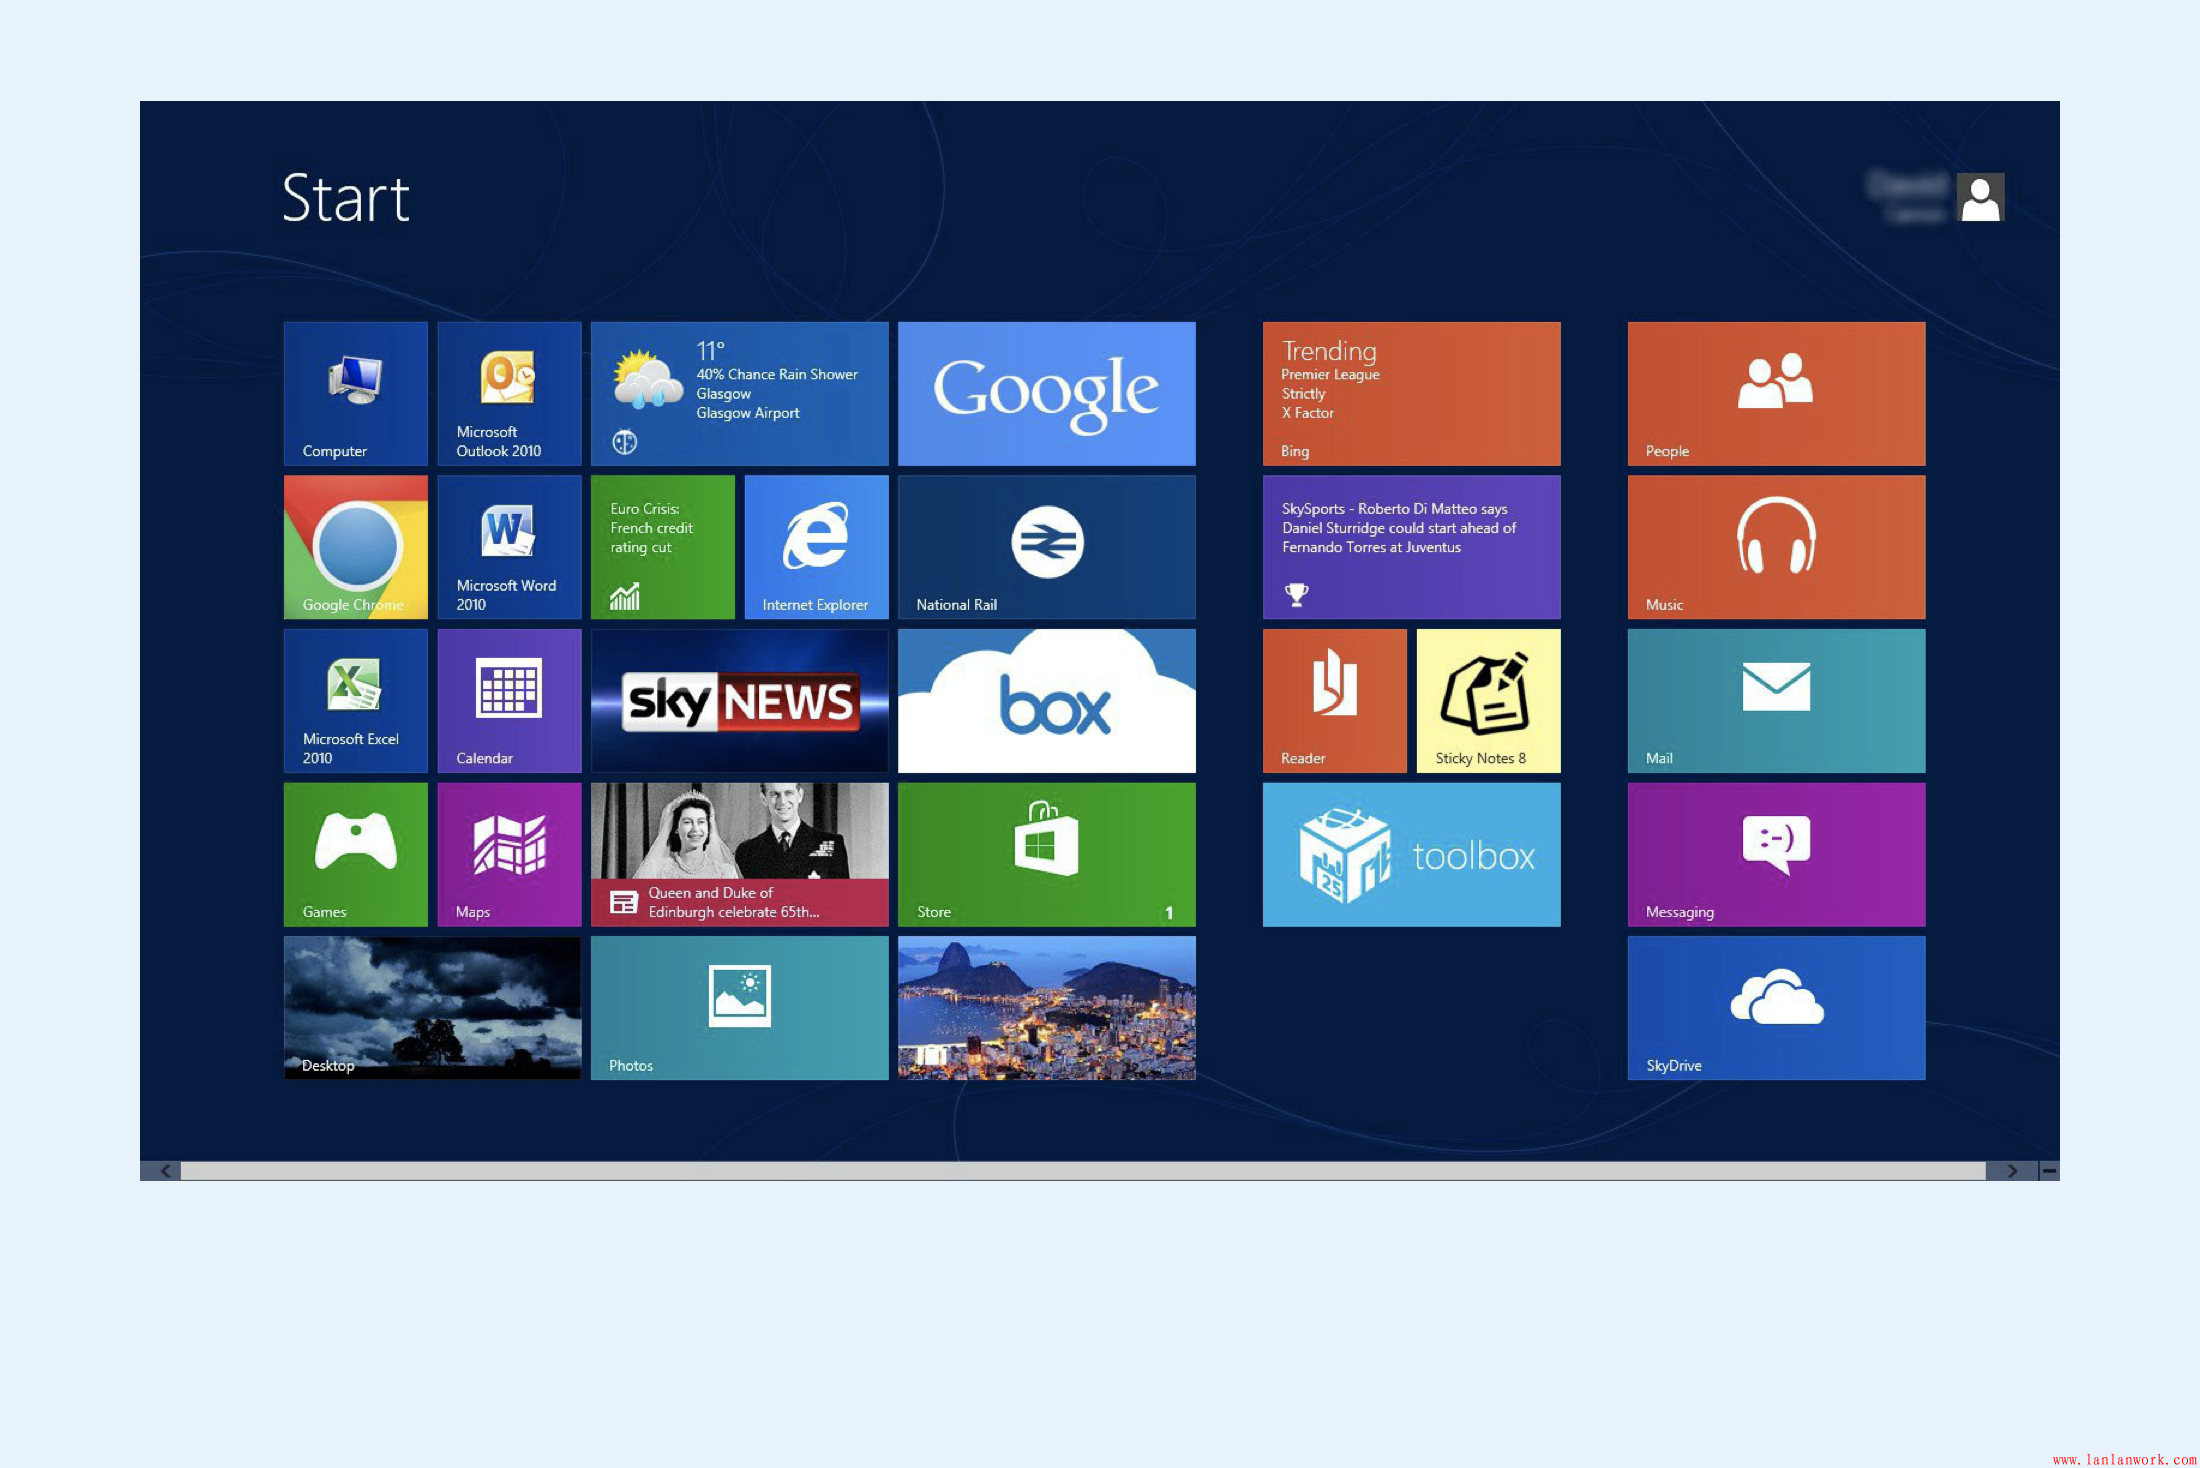
Task: Launch Microsoft Outlook 2010
Action: 509,393
